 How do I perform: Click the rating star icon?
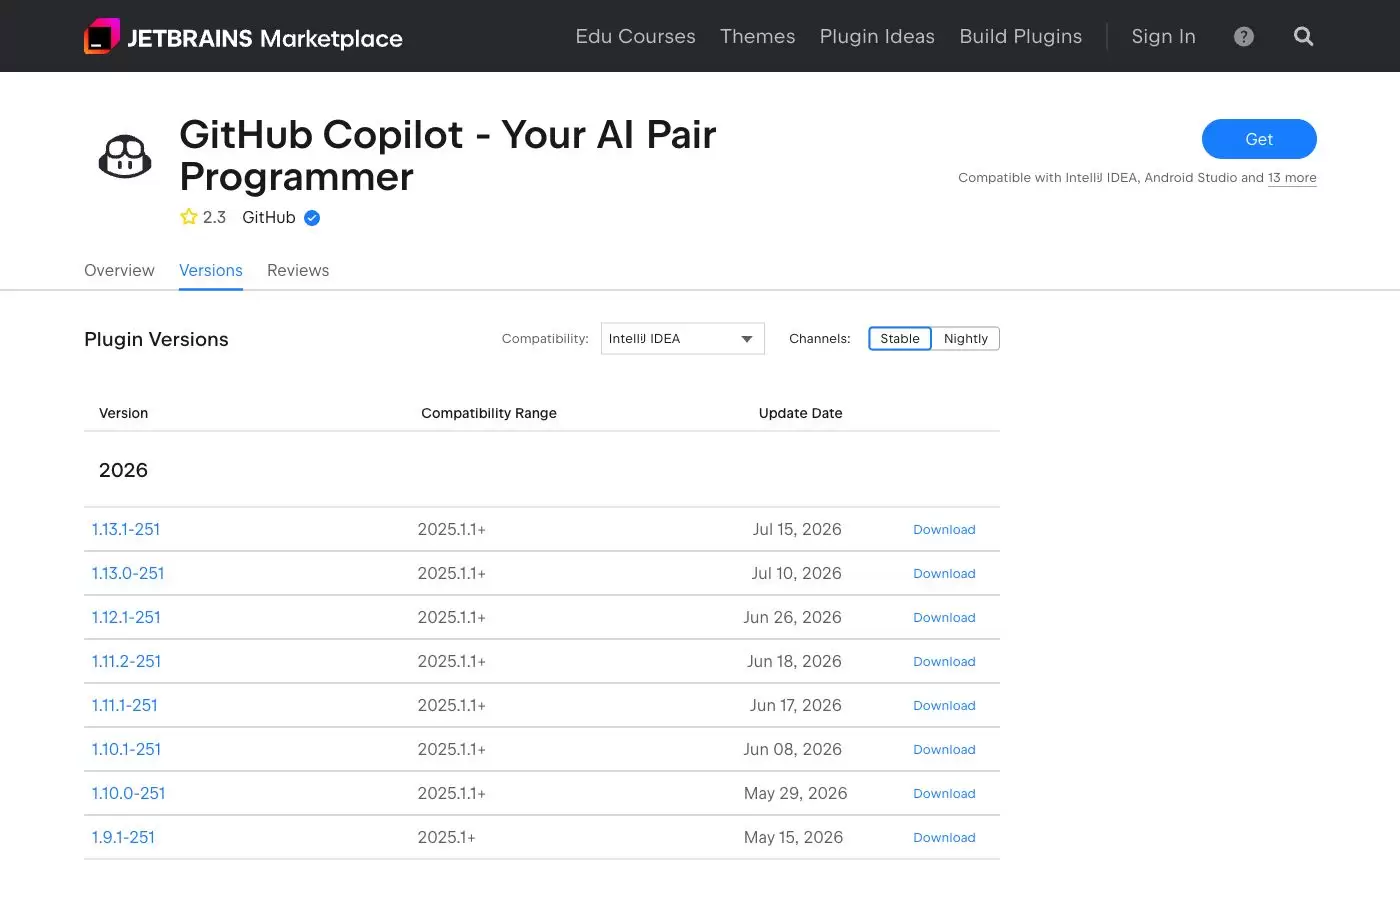(188, 217)
